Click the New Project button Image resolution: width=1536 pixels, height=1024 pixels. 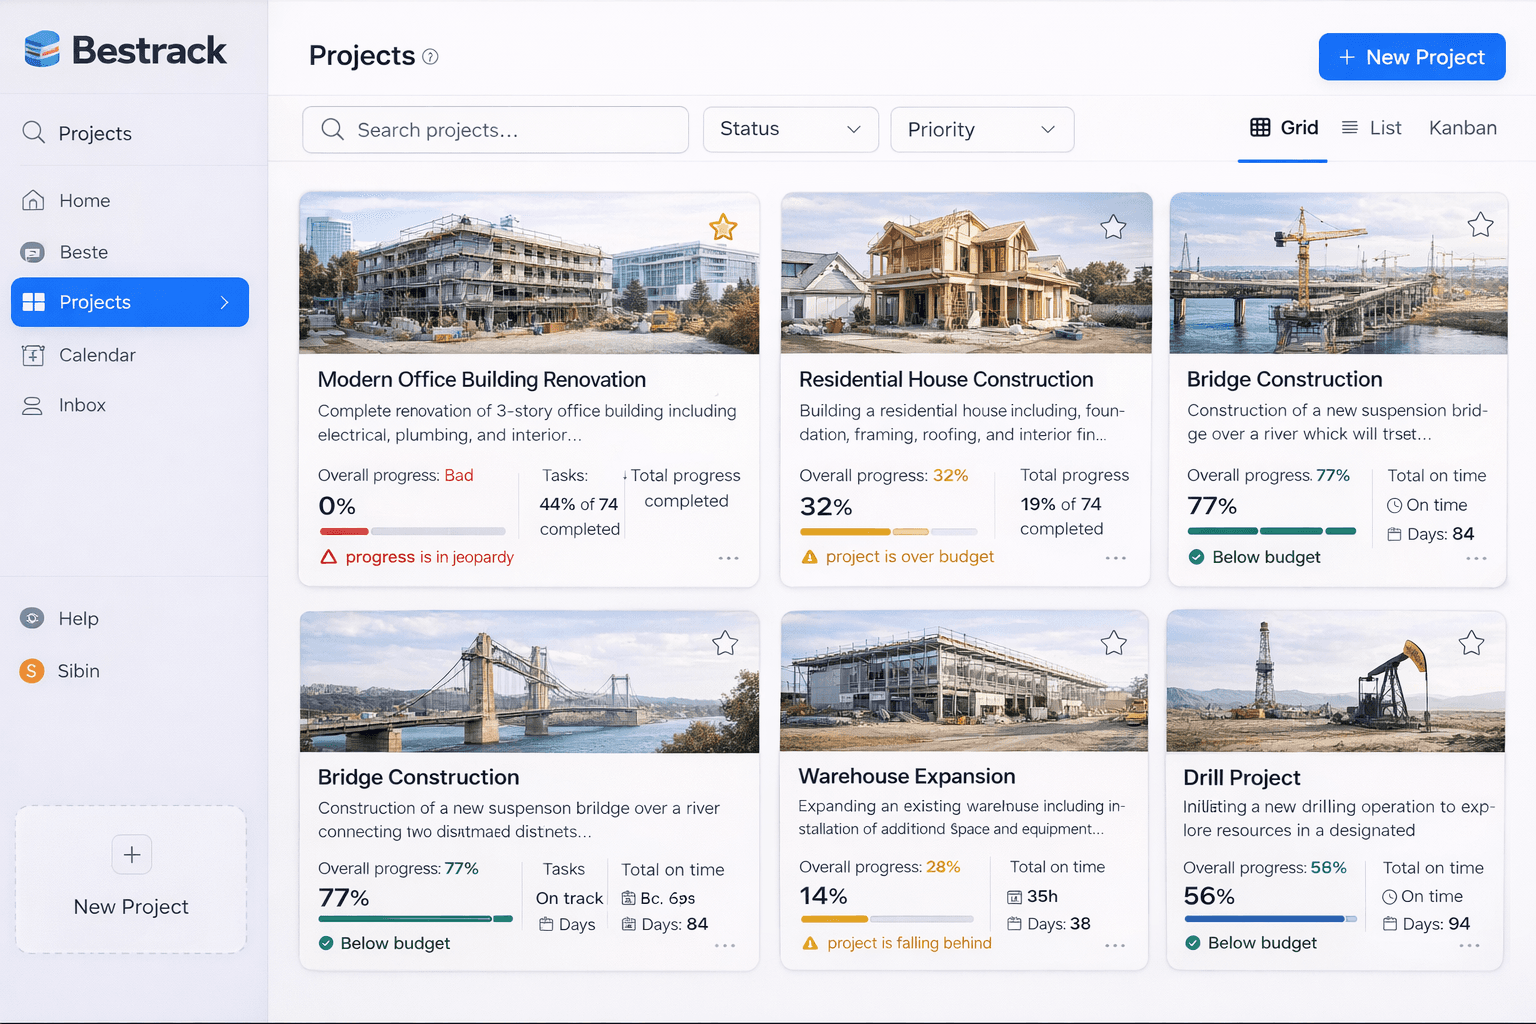click(1411, 57)
